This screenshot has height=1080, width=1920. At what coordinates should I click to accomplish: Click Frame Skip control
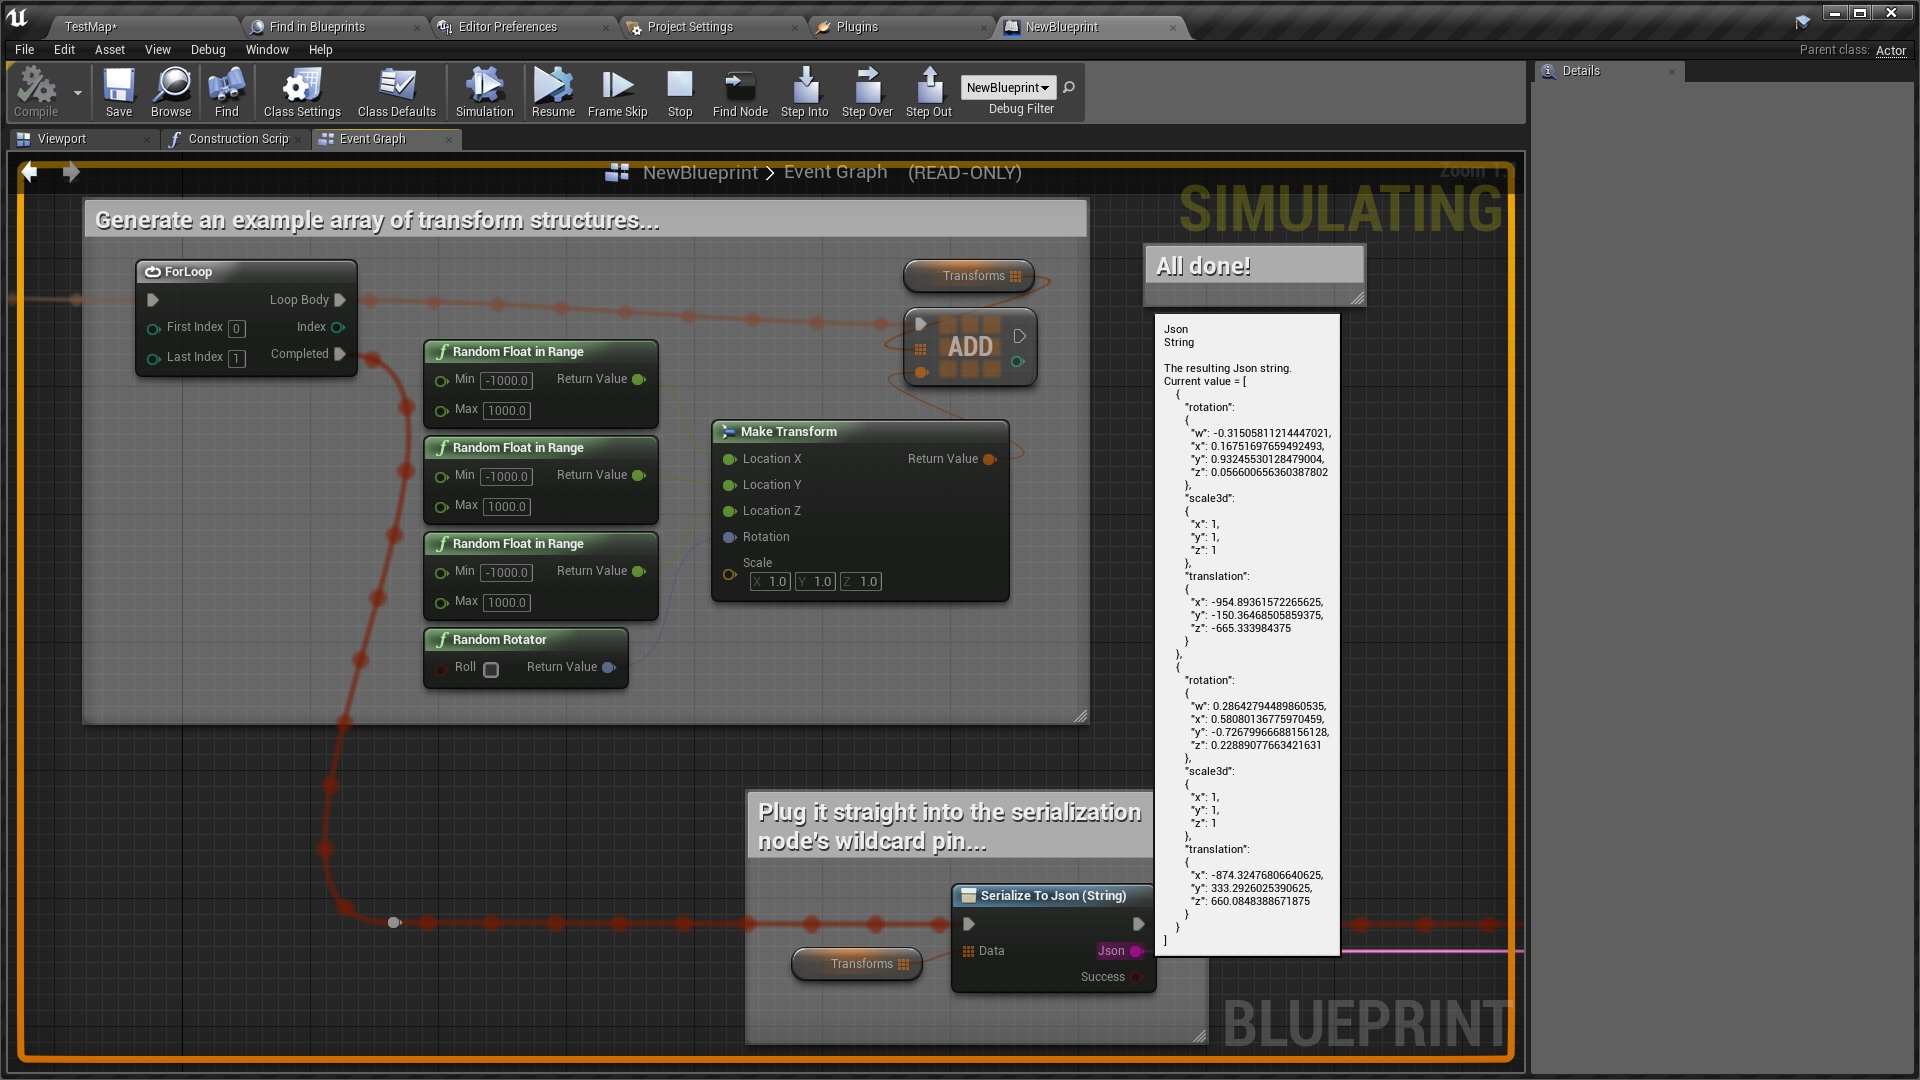(x=617, y=92)
